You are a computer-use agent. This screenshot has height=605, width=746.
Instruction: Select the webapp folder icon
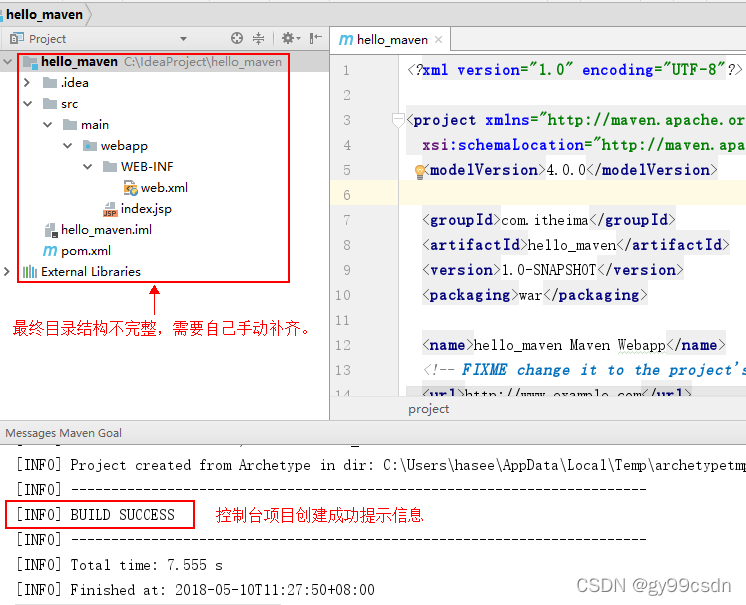pos(89,146)
